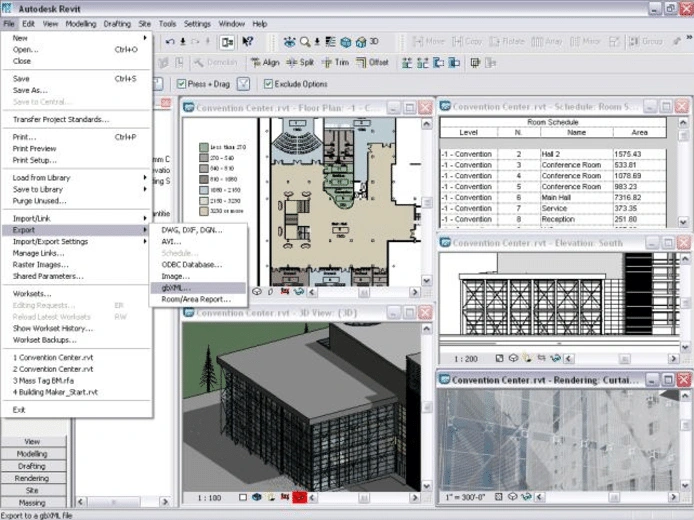This screenshot has width=694, height=520.
Task: Switch to the Massing design bar tab
Action: point(32,503)
